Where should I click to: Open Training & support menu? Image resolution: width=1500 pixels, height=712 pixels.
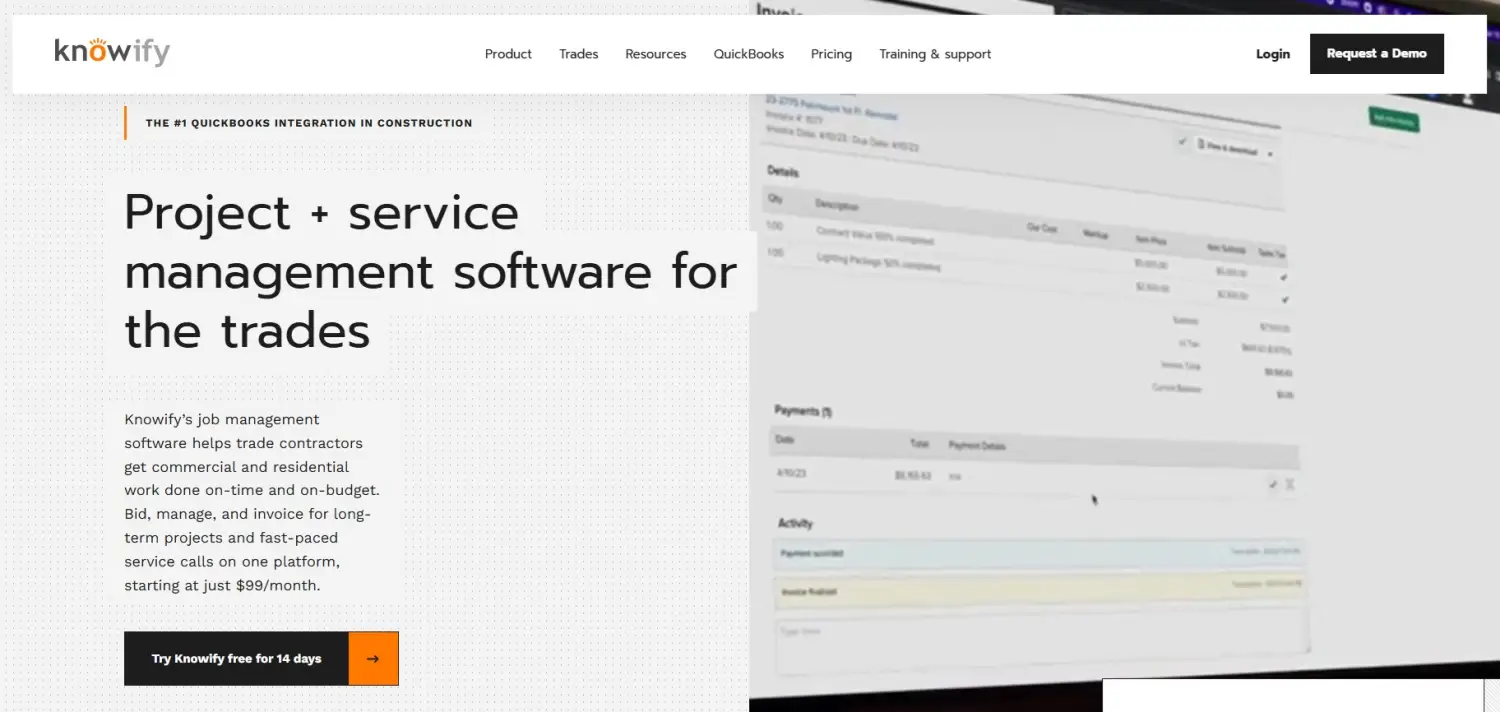[935, 54]
